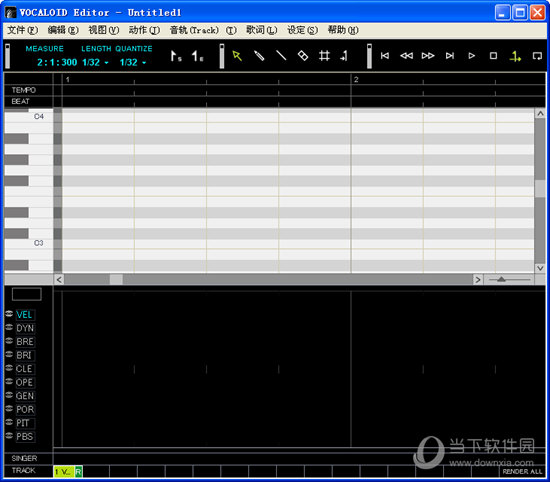Click the measure 2 ruler marker
The image size is (550, 482).
pos(356,80)
